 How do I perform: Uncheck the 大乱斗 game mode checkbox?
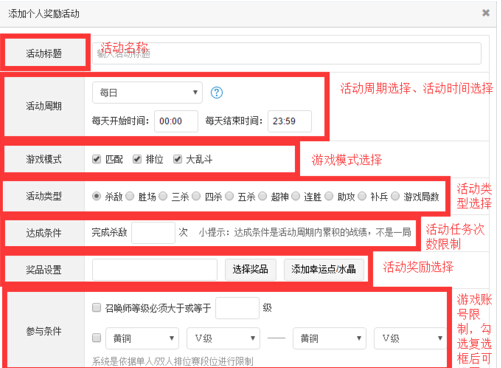tap(177, 159)
